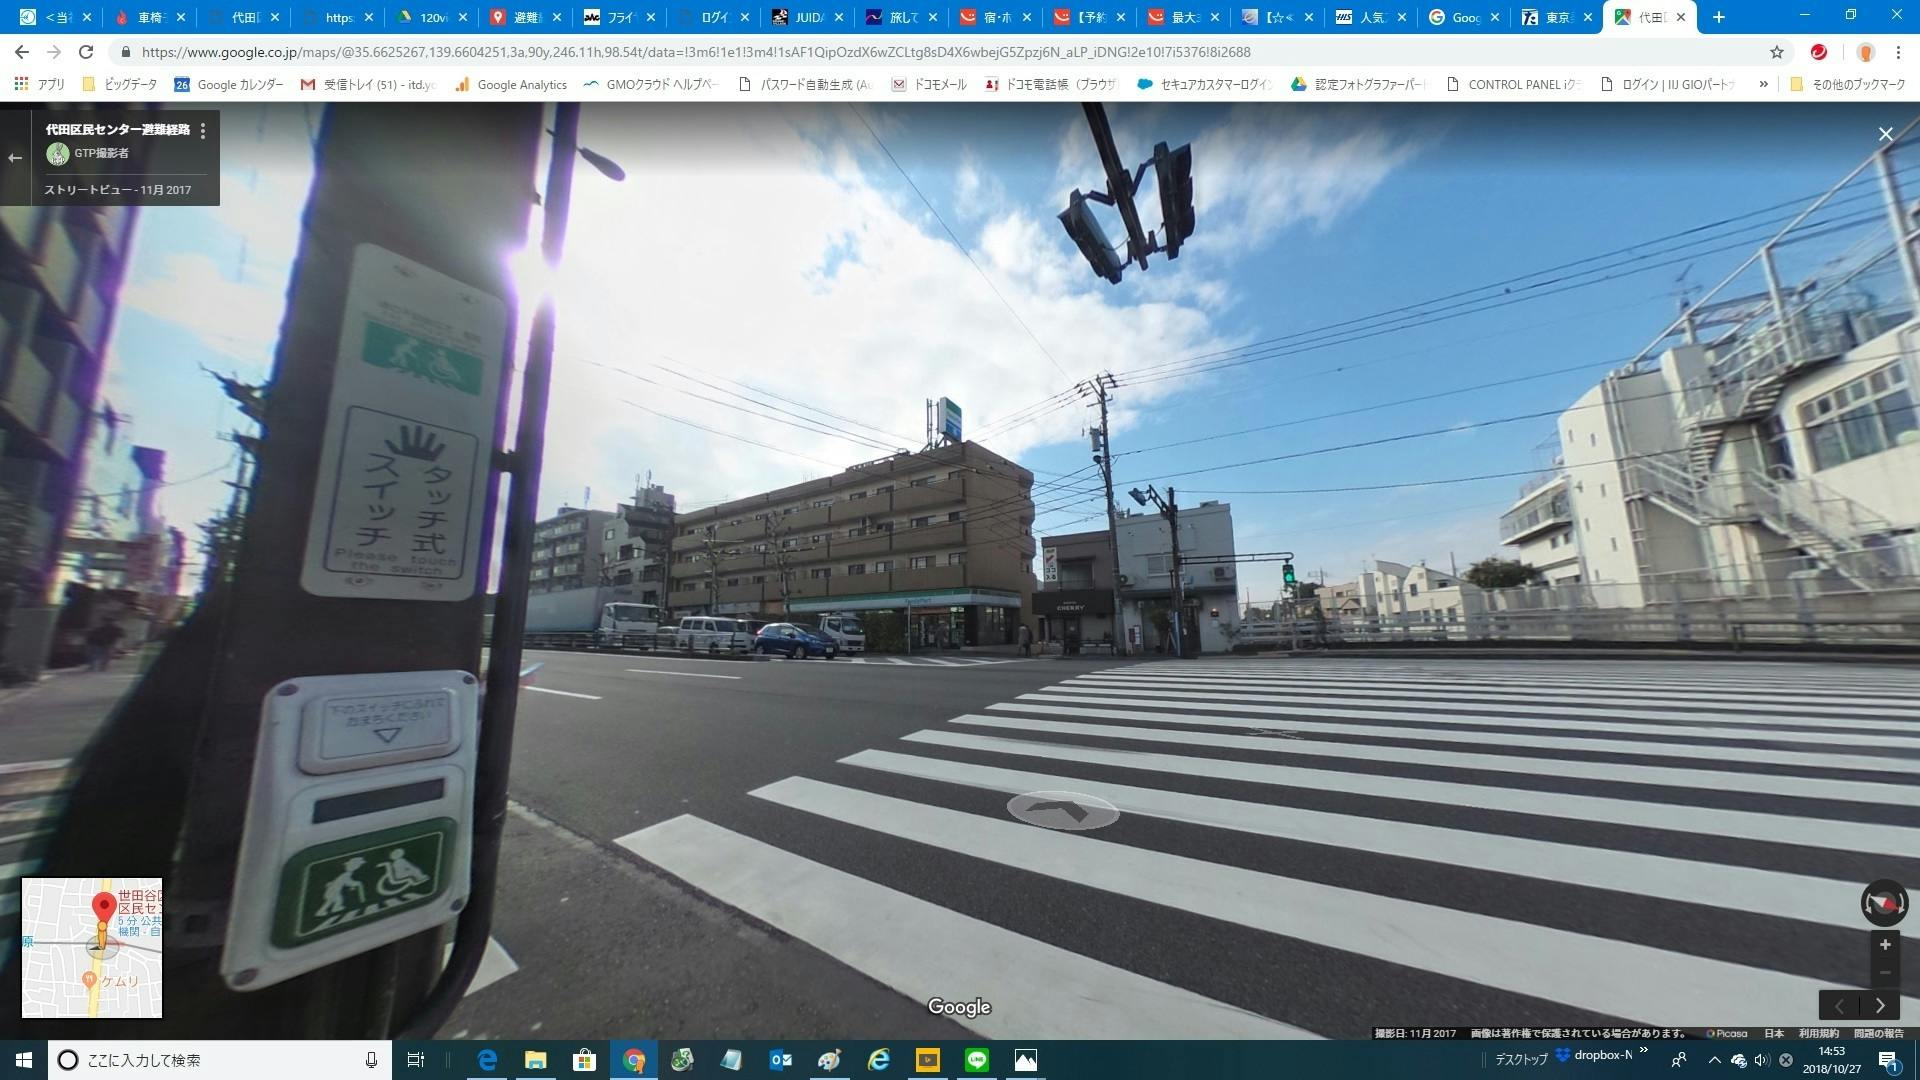Go to previous photo with left chevron
Screen dimensions: 1920x1080
[1839, 1006]
